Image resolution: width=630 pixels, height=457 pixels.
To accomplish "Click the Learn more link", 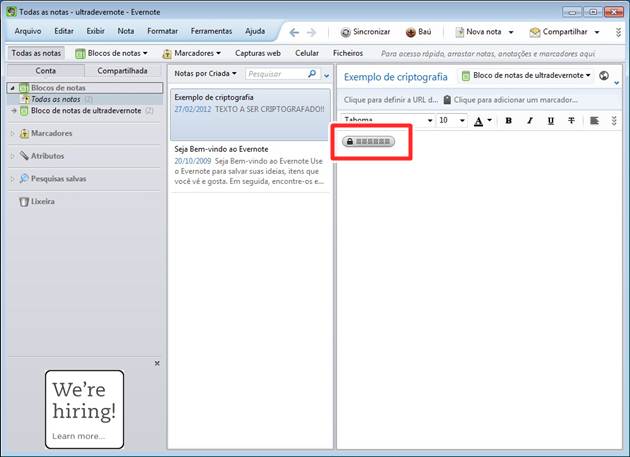I will [x=79, y=436].
